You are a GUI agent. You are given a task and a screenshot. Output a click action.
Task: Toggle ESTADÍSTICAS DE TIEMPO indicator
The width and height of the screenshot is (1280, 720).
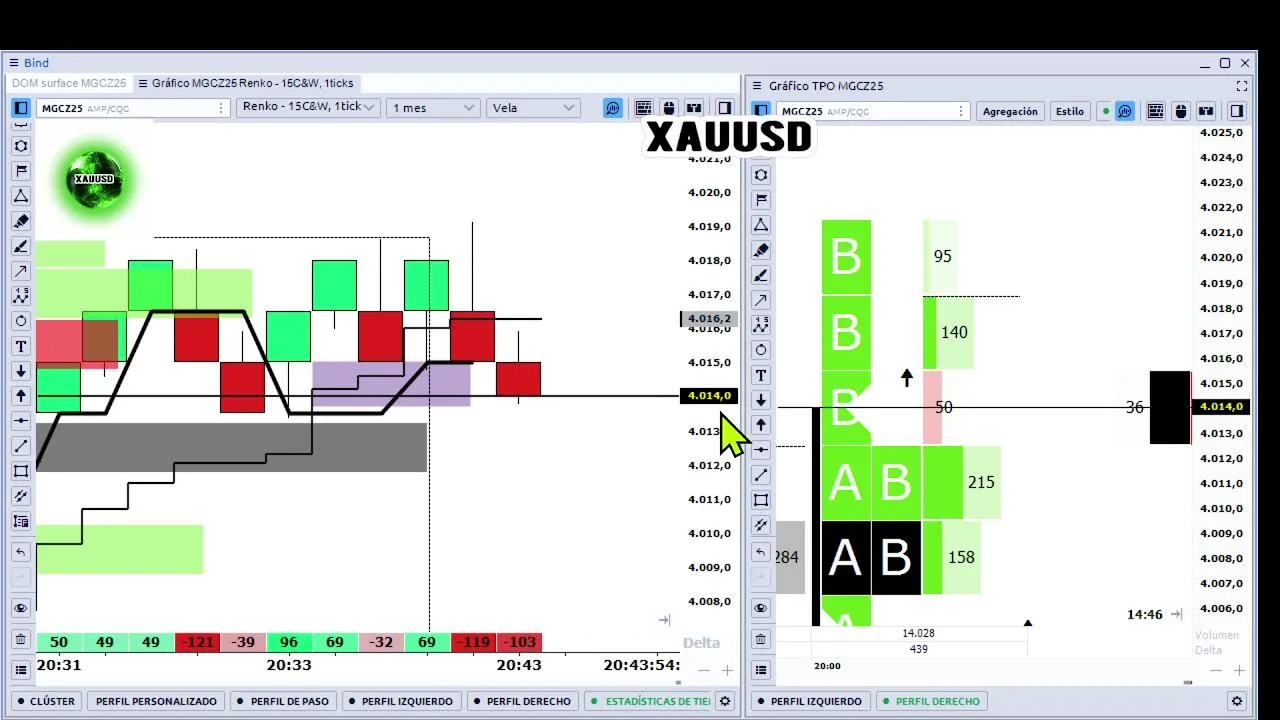point(650,701)
